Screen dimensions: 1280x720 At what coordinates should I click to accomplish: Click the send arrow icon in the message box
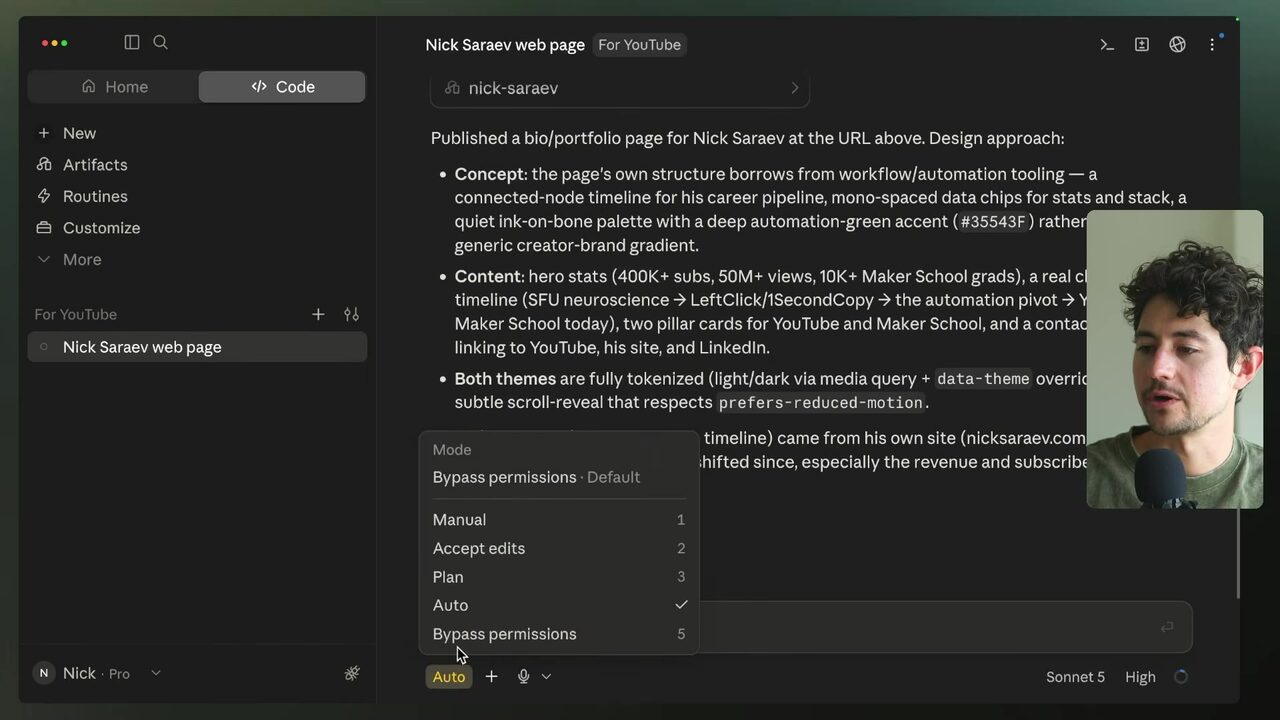[x=1167, y=627]
